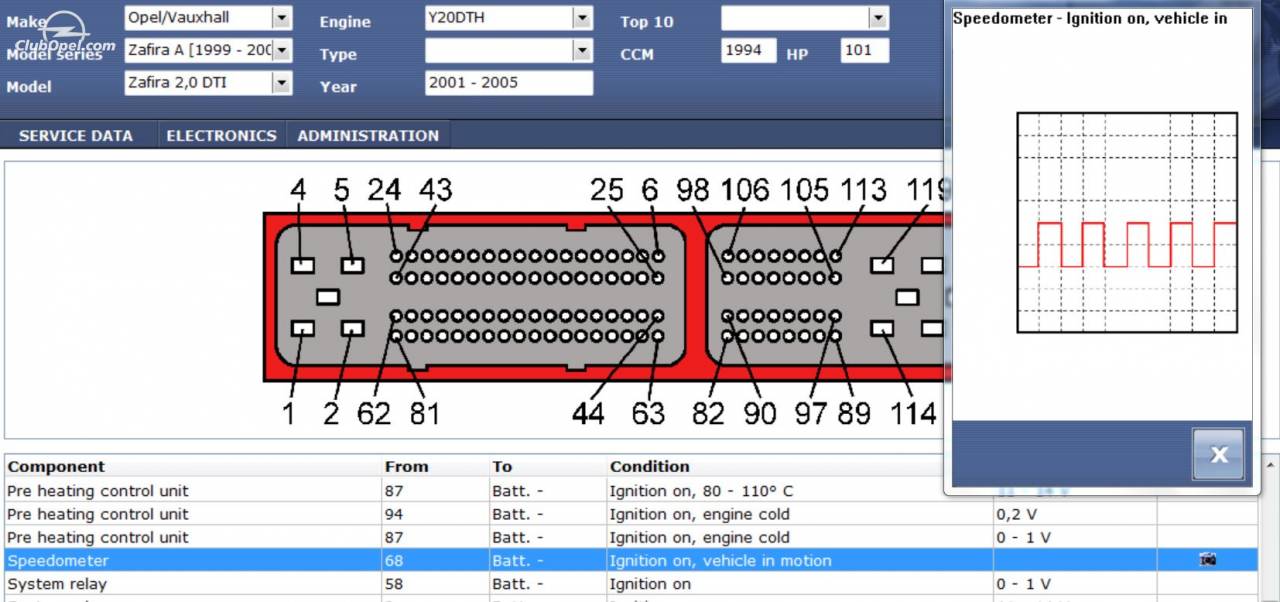Click the '0,2 V' voltage value
The width and height of the screenshot is (1280, 602).
coord(1016,514)
